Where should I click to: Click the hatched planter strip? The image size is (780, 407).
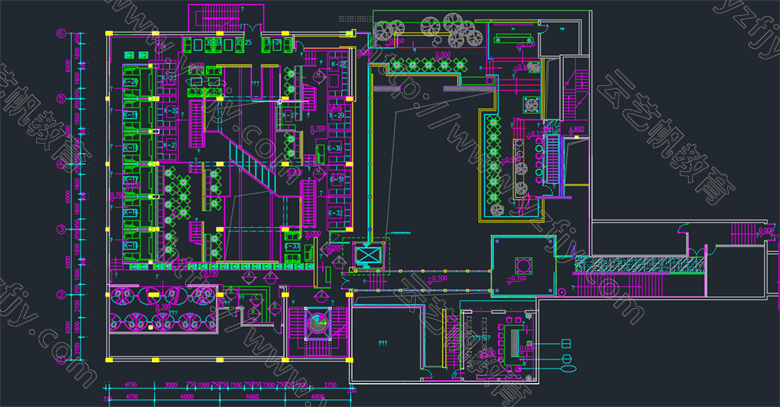(x=640, y=264)
